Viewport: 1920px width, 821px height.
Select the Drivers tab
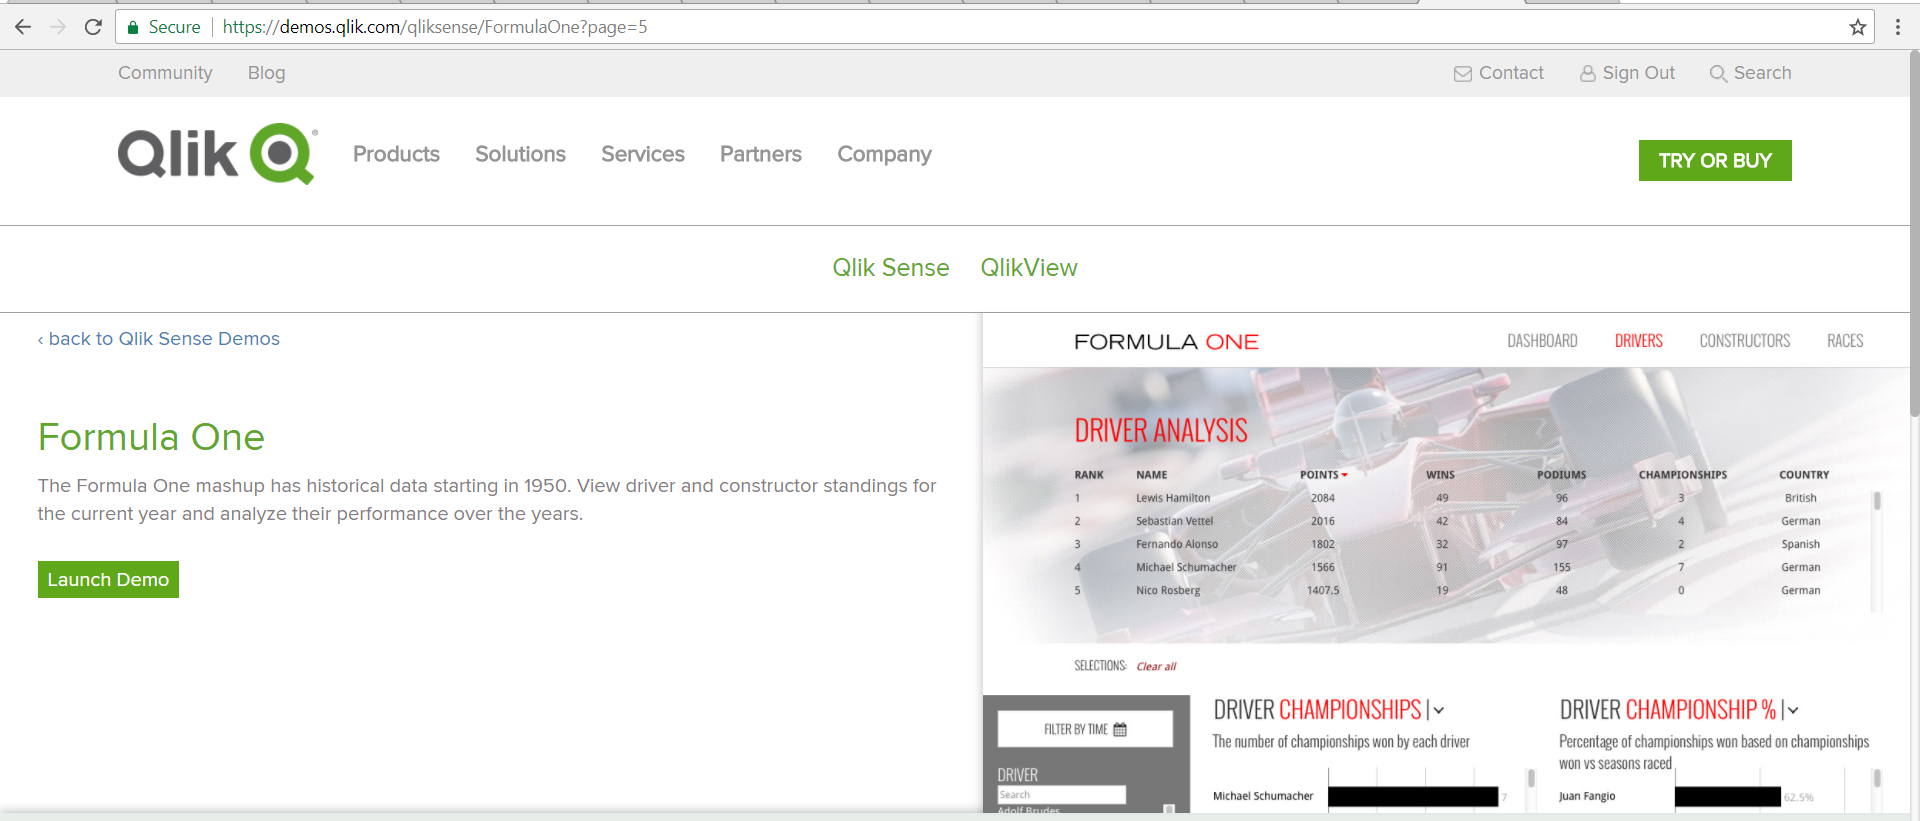(1639, 341)
